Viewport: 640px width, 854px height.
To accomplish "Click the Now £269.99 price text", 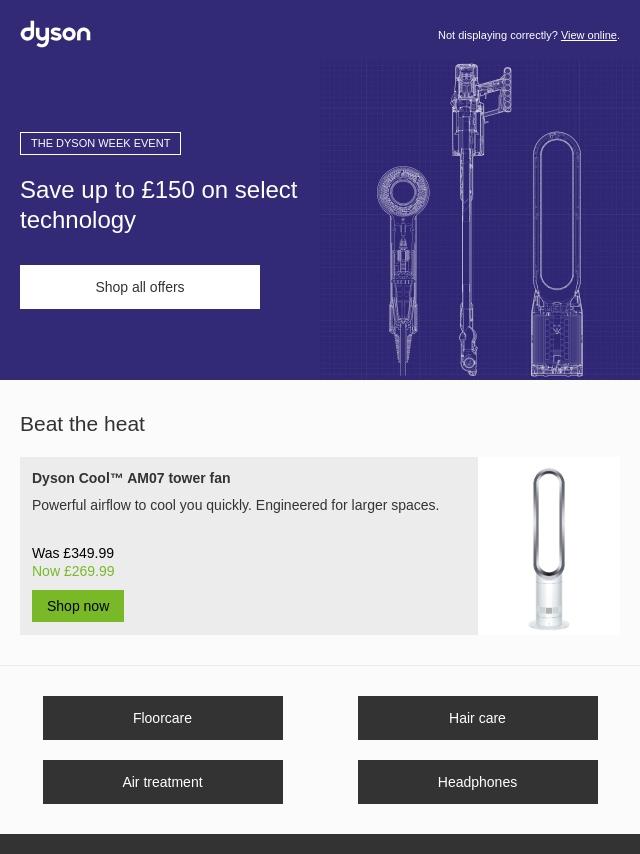I will click(x=74, y=571).
